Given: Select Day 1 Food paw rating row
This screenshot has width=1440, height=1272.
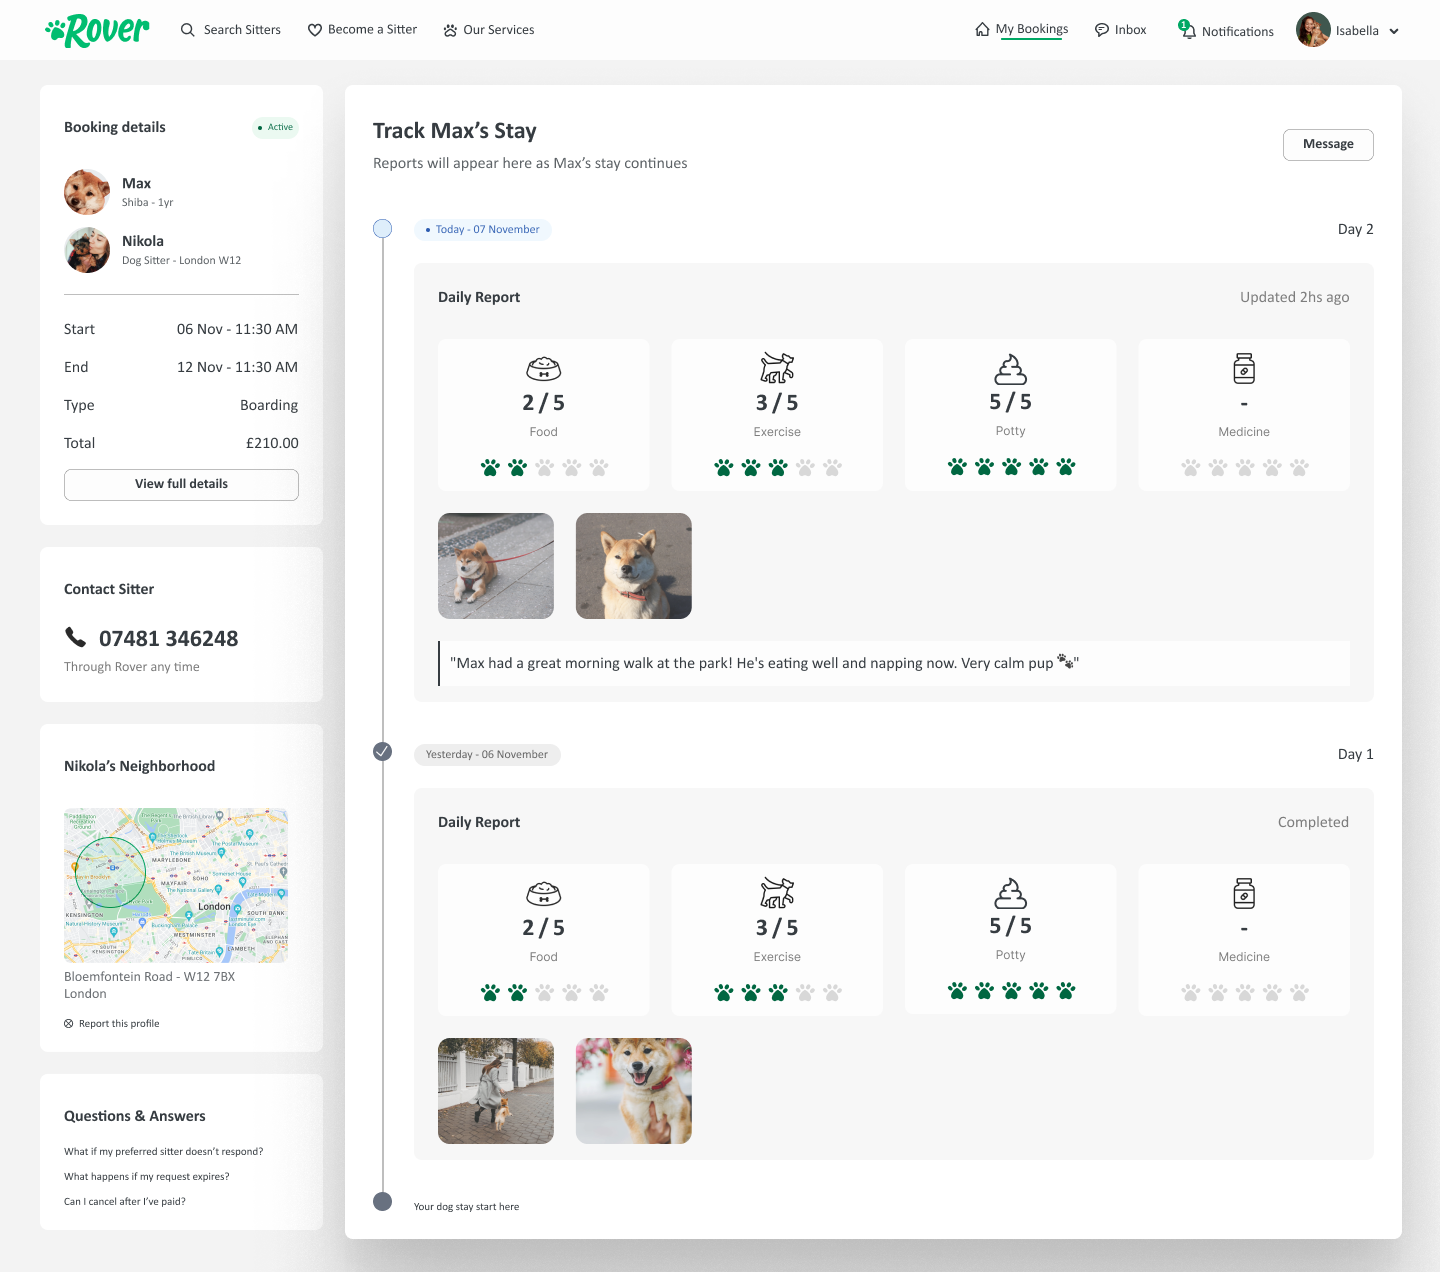Looking at the screenshot, I should 544,992.
